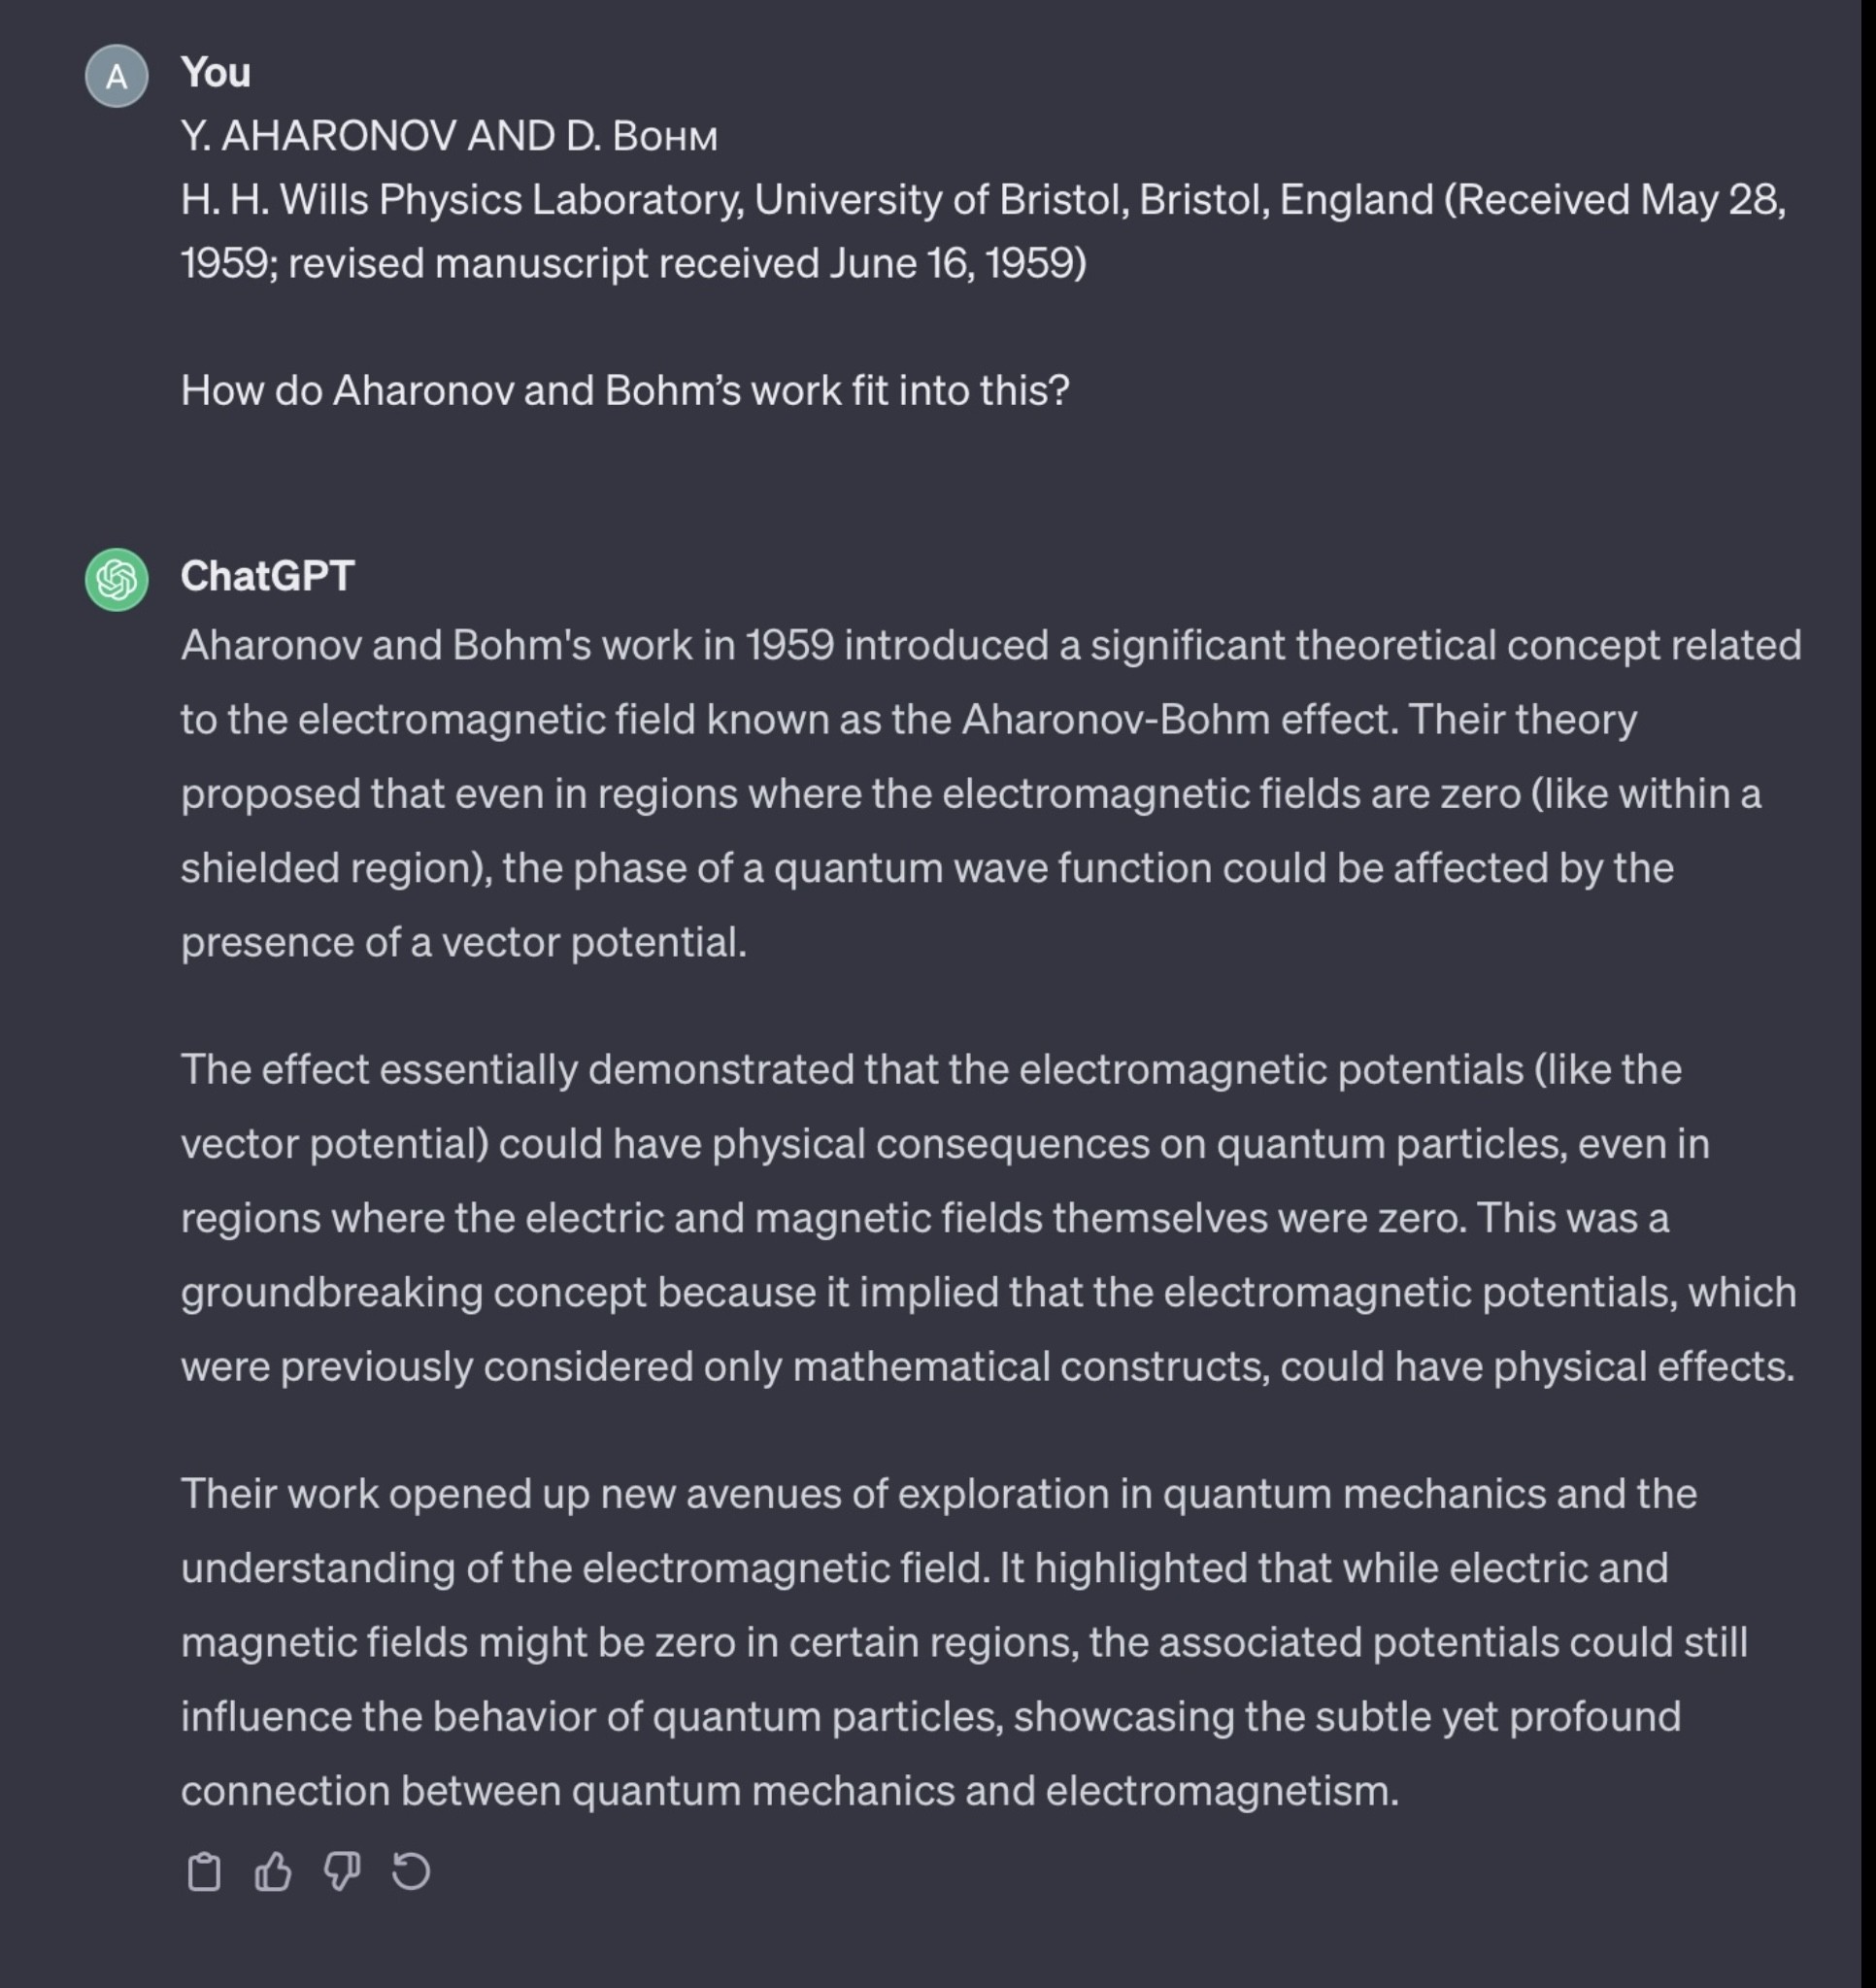Image resolution: width=1876 pixels, height=1988 pixels.
Task: Click the line starting 'groundbreaking concept because it implied'
Action: click(989, 1293)
